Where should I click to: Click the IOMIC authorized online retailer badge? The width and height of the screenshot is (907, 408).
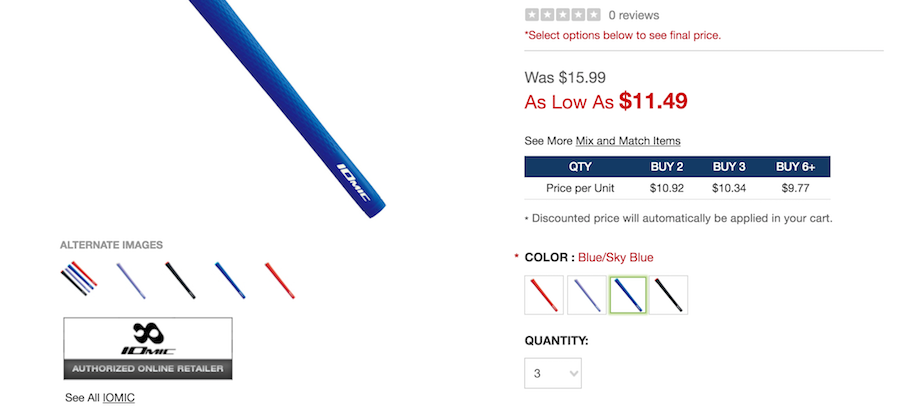pyautogui.click(x=148, y=348)
